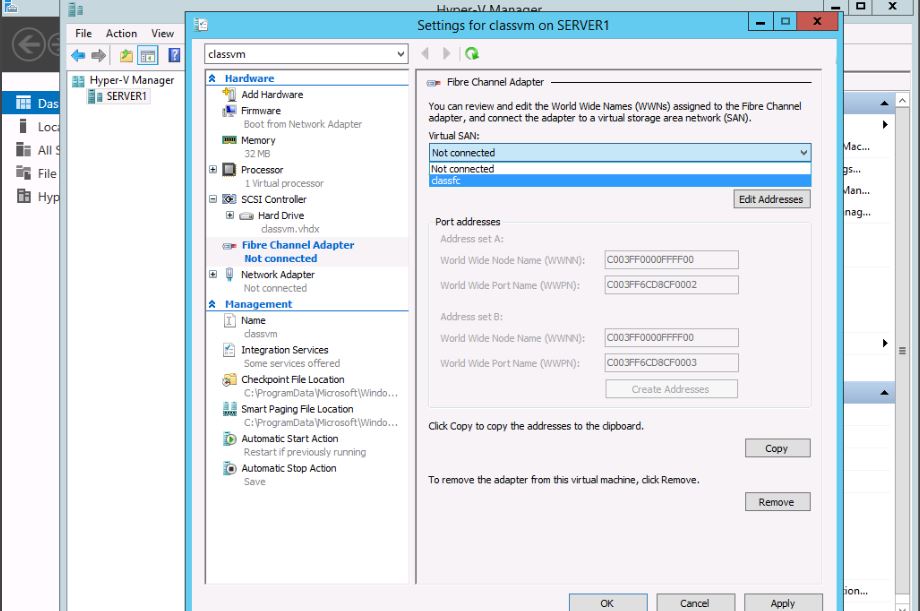Expand the Processor tree node
920x611 pixels.
click(213, 170)
